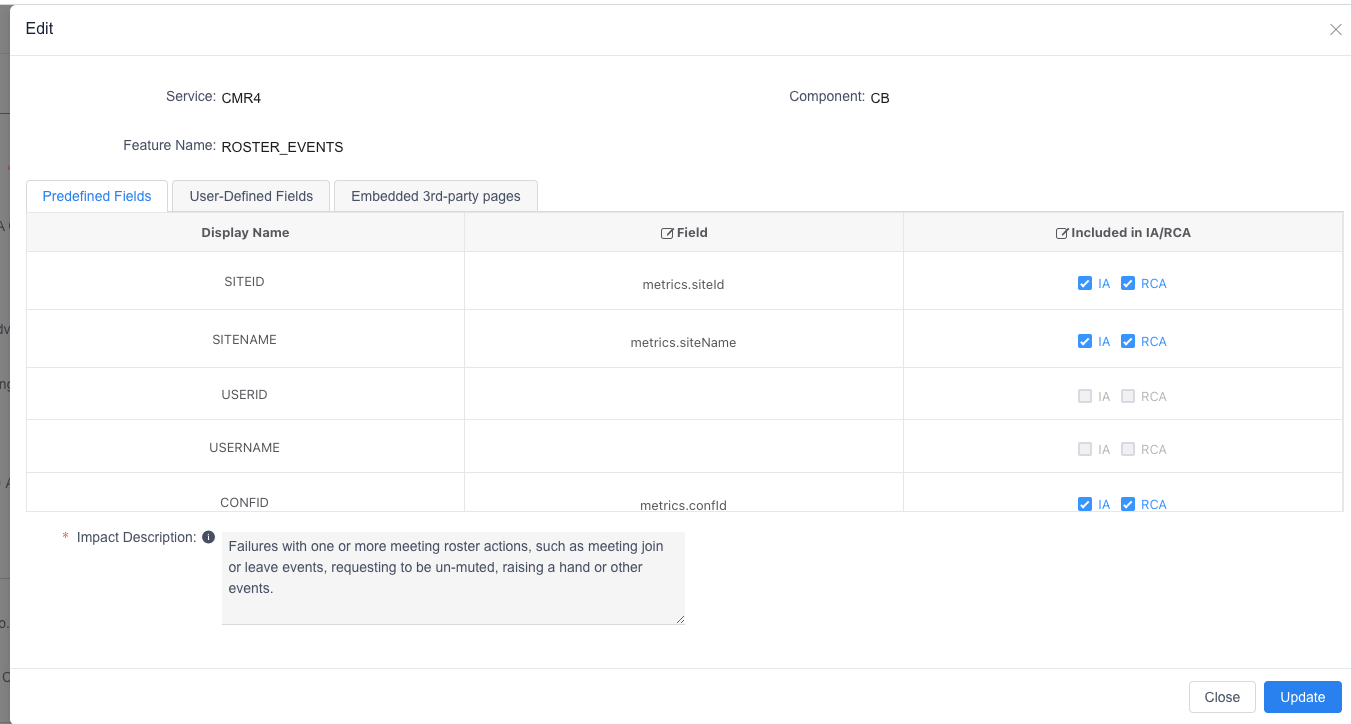The width and height of the screenshot is (1351, 724).
Task: Uncheck RCA checkbox for SITEID row
Action: click(x=1128, y=283)
